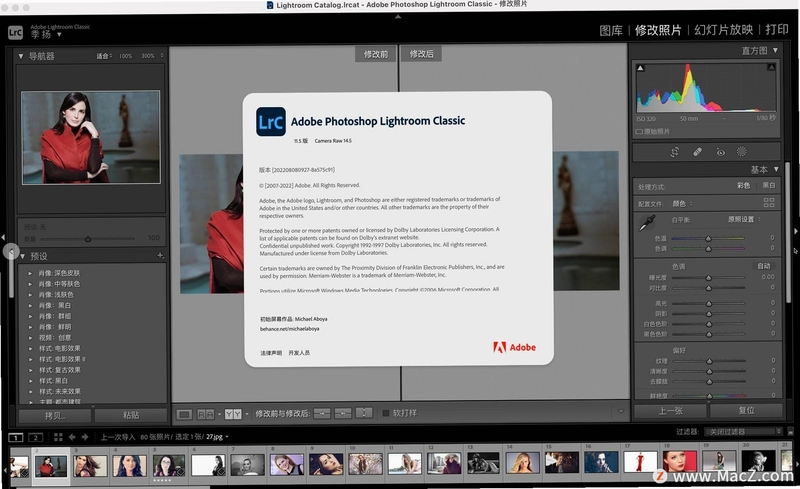Swap before and after settings
This screenshot has width=800, height=489.
point(364,412)
